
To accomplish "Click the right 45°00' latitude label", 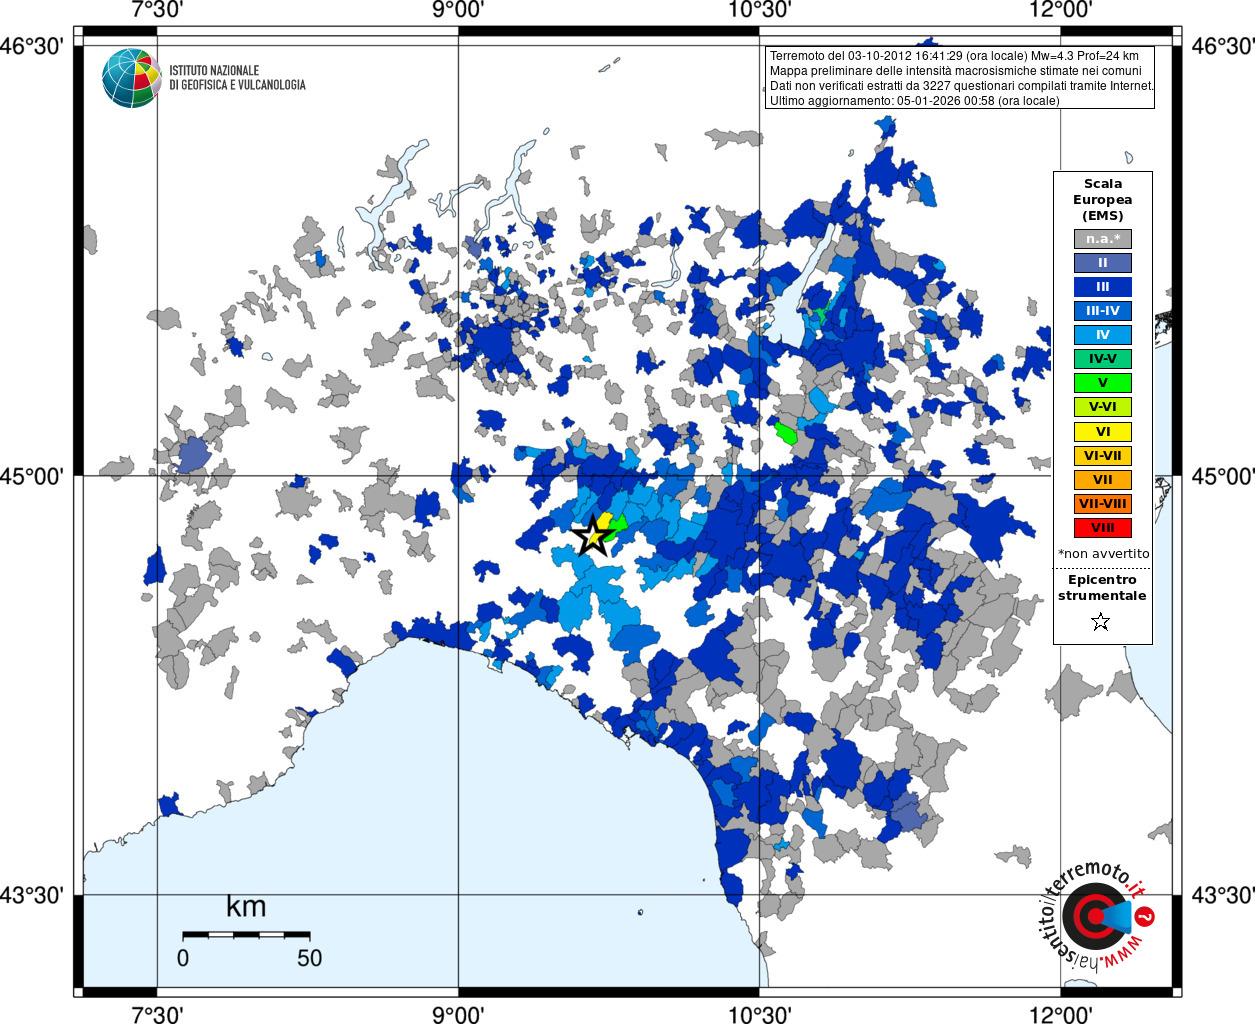I will (1222, 476).
